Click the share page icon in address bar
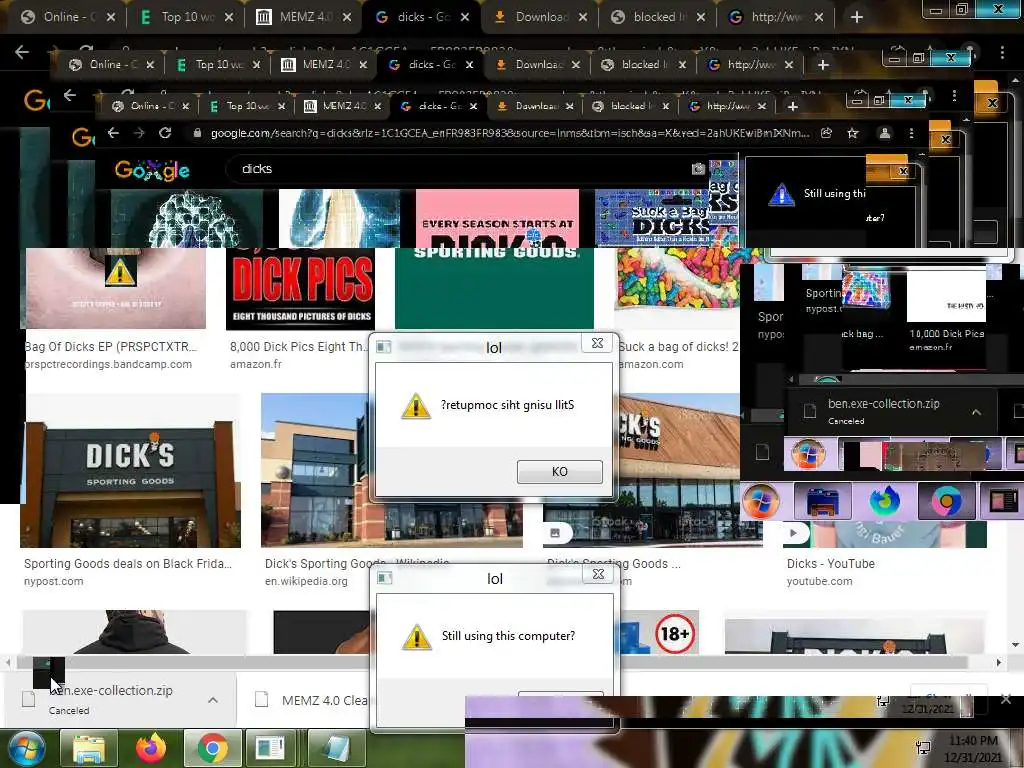The image size is (1024, 768). (x=826, y=133)
